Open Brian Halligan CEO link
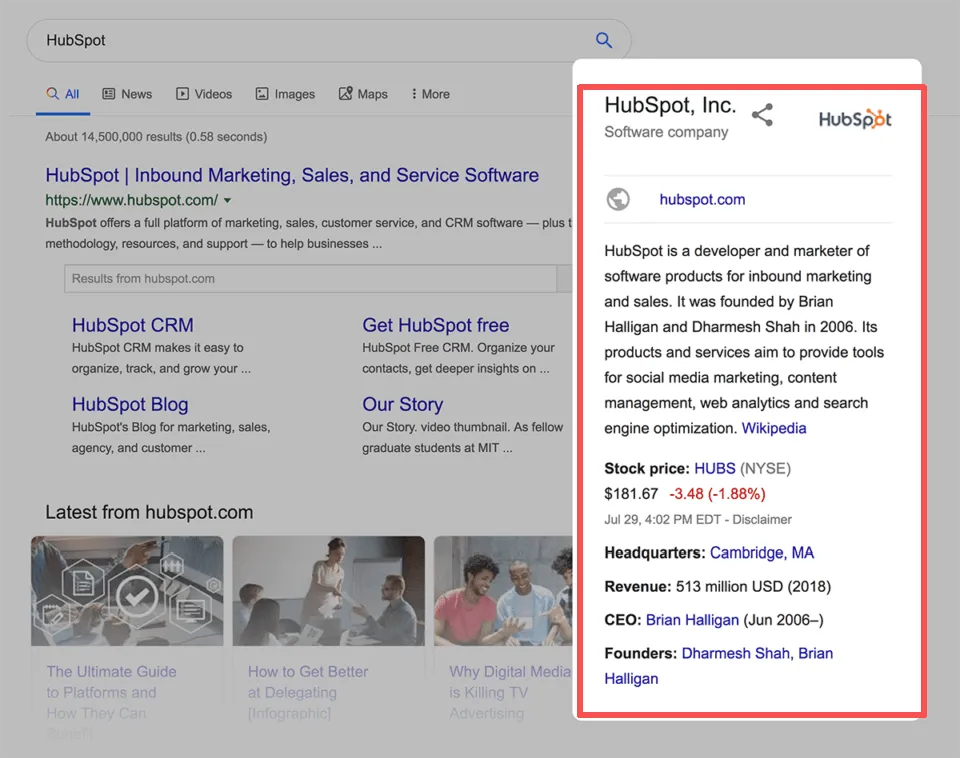This screenshot has height=758, width=960. click(692, 620)
